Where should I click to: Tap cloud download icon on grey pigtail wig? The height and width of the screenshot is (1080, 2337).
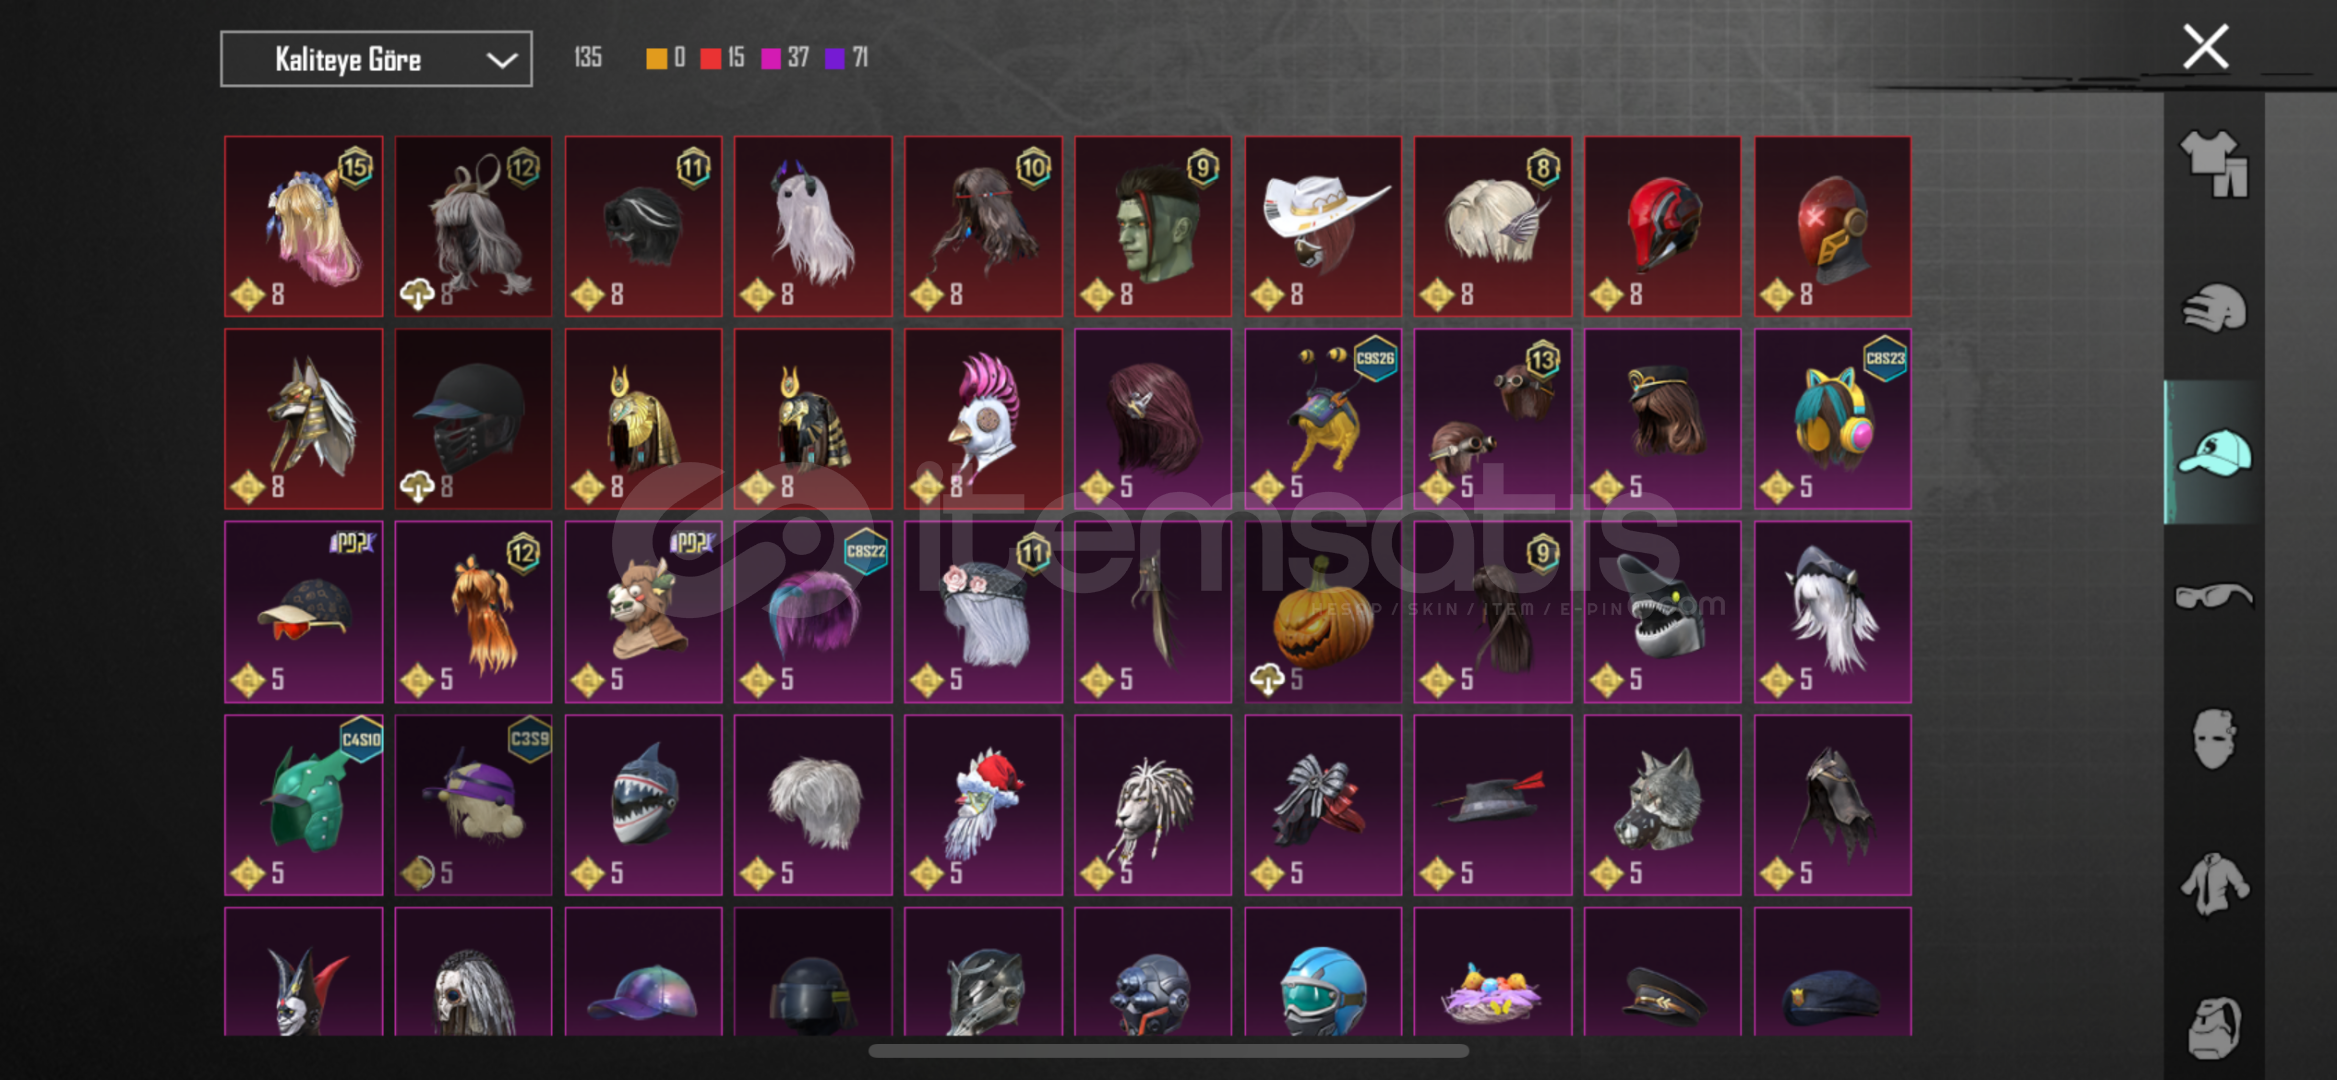tap(417, 294)
